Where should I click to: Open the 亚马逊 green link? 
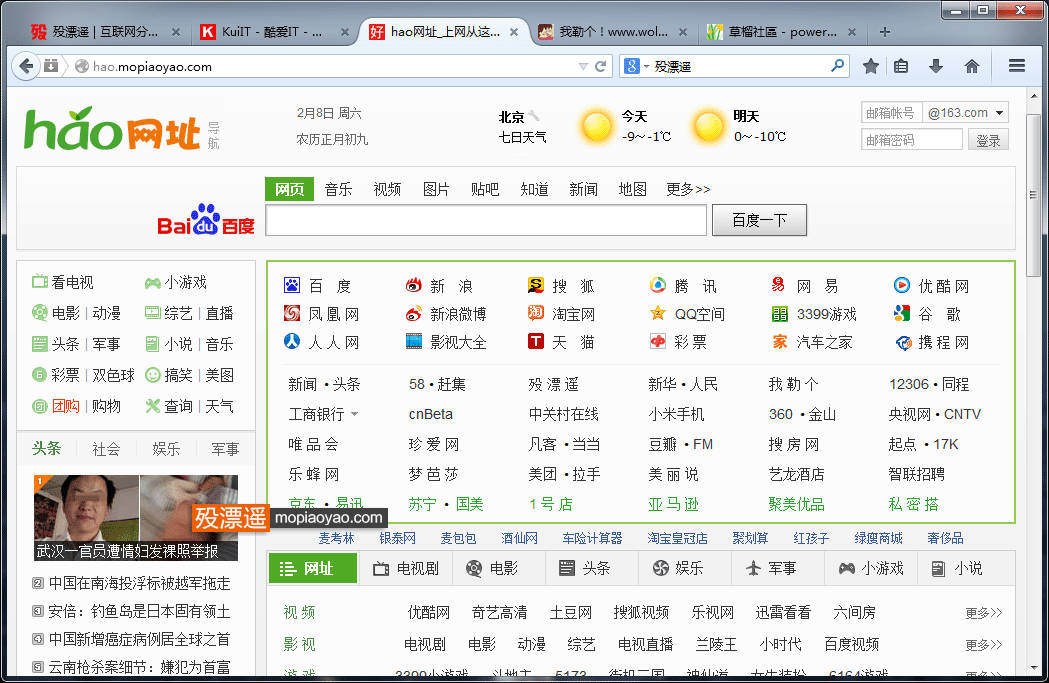tap(673, 504)
